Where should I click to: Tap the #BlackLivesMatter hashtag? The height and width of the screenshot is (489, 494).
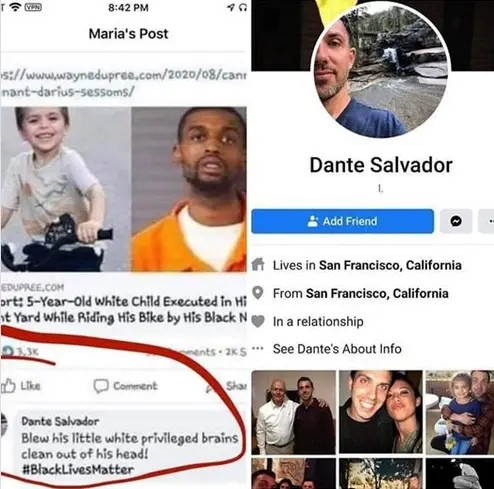77,470
